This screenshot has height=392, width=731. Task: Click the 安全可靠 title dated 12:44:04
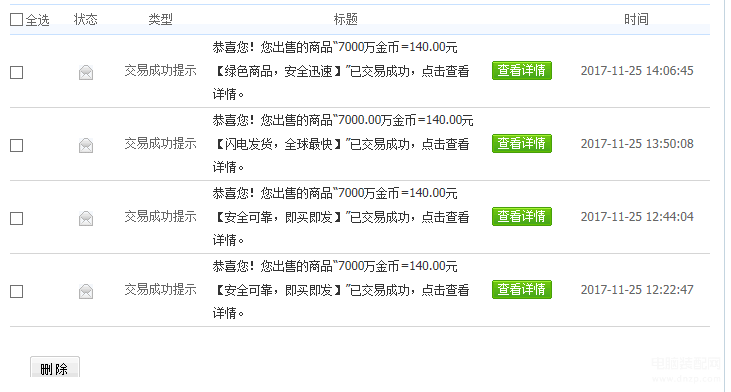(341, 217)
